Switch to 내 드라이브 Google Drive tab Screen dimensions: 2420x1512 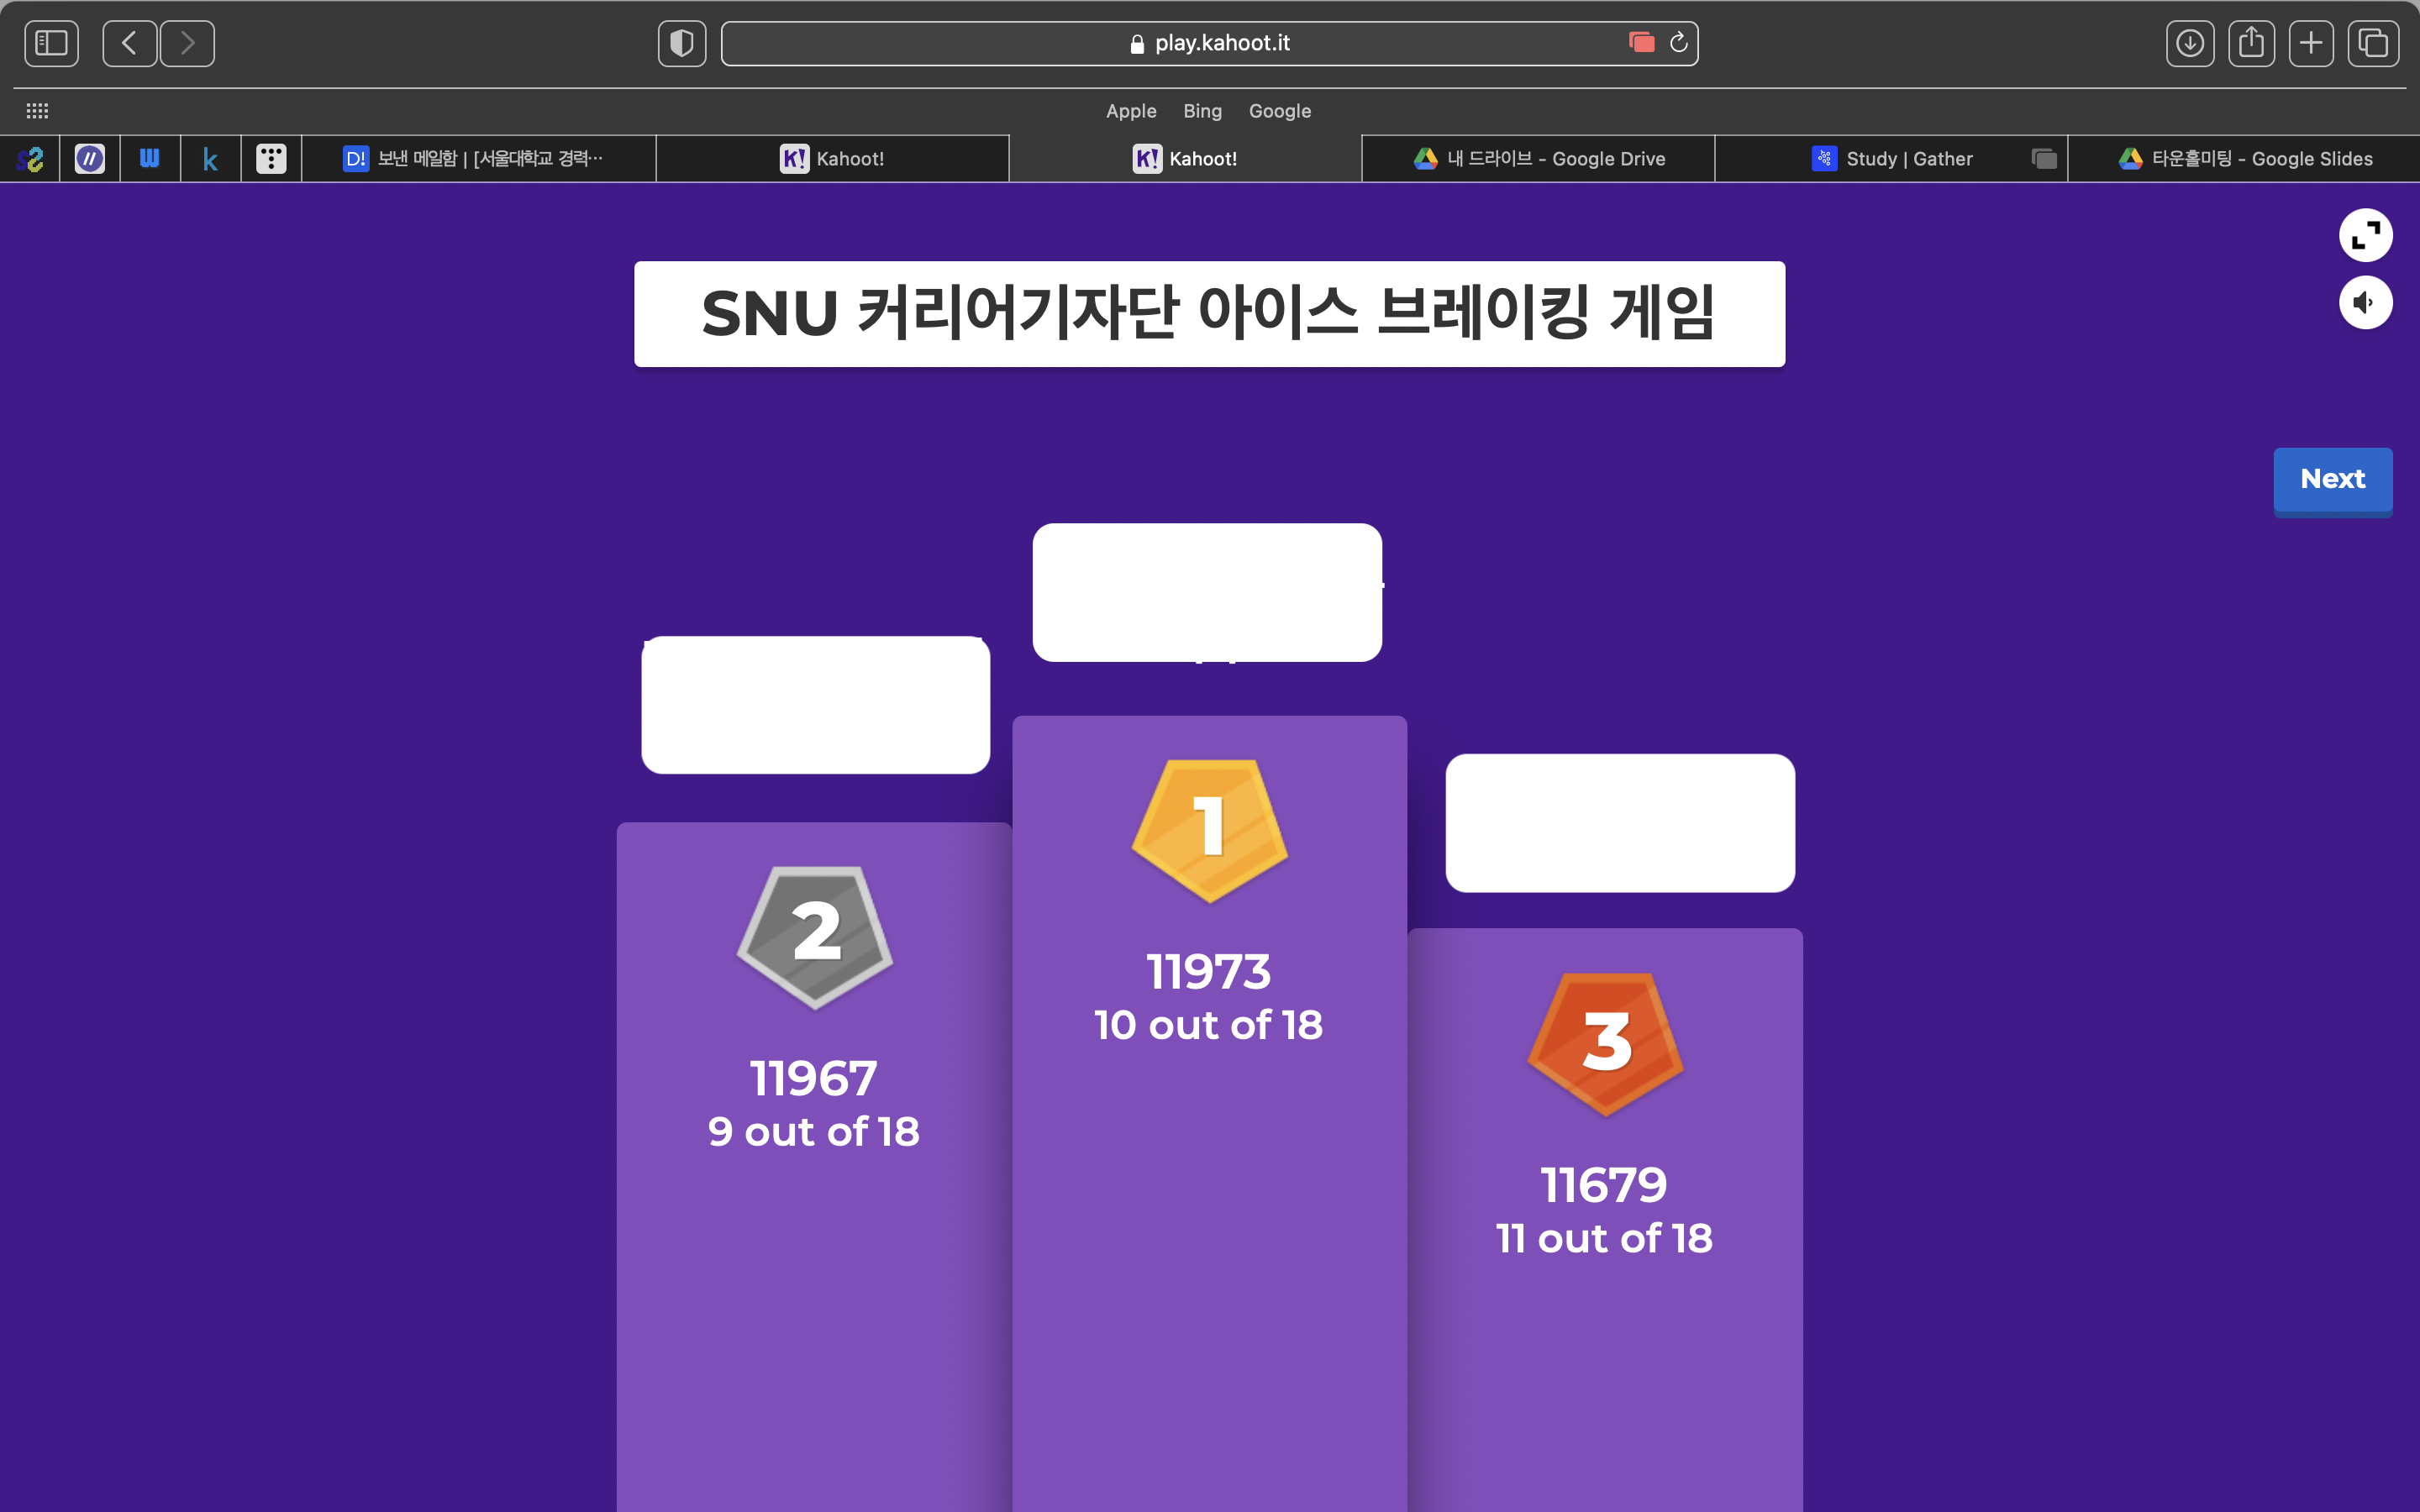(1538, 158)
